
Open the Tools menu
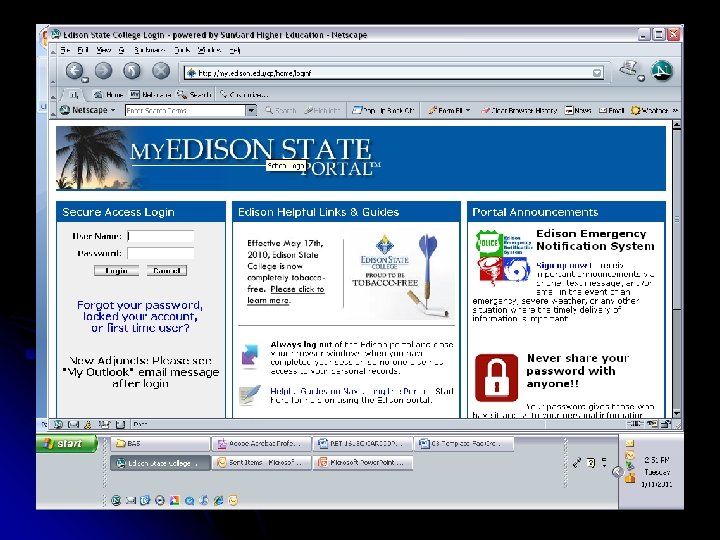tap(182, 50)
